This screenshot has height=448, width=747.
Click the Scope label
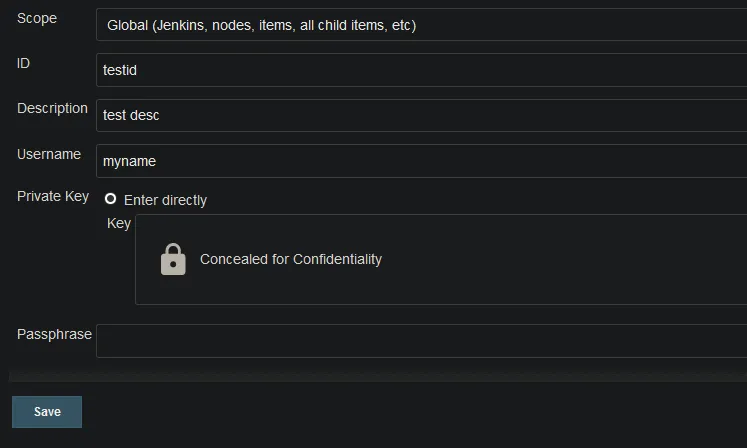37,19
